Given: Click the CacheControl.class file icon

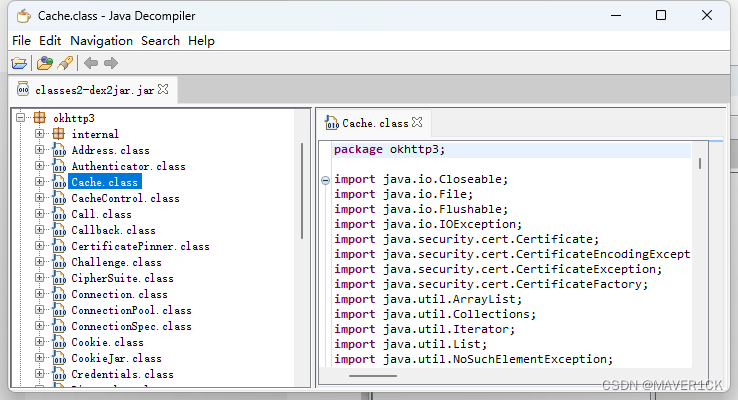Looking at the screenshot, I should (59, 198).
